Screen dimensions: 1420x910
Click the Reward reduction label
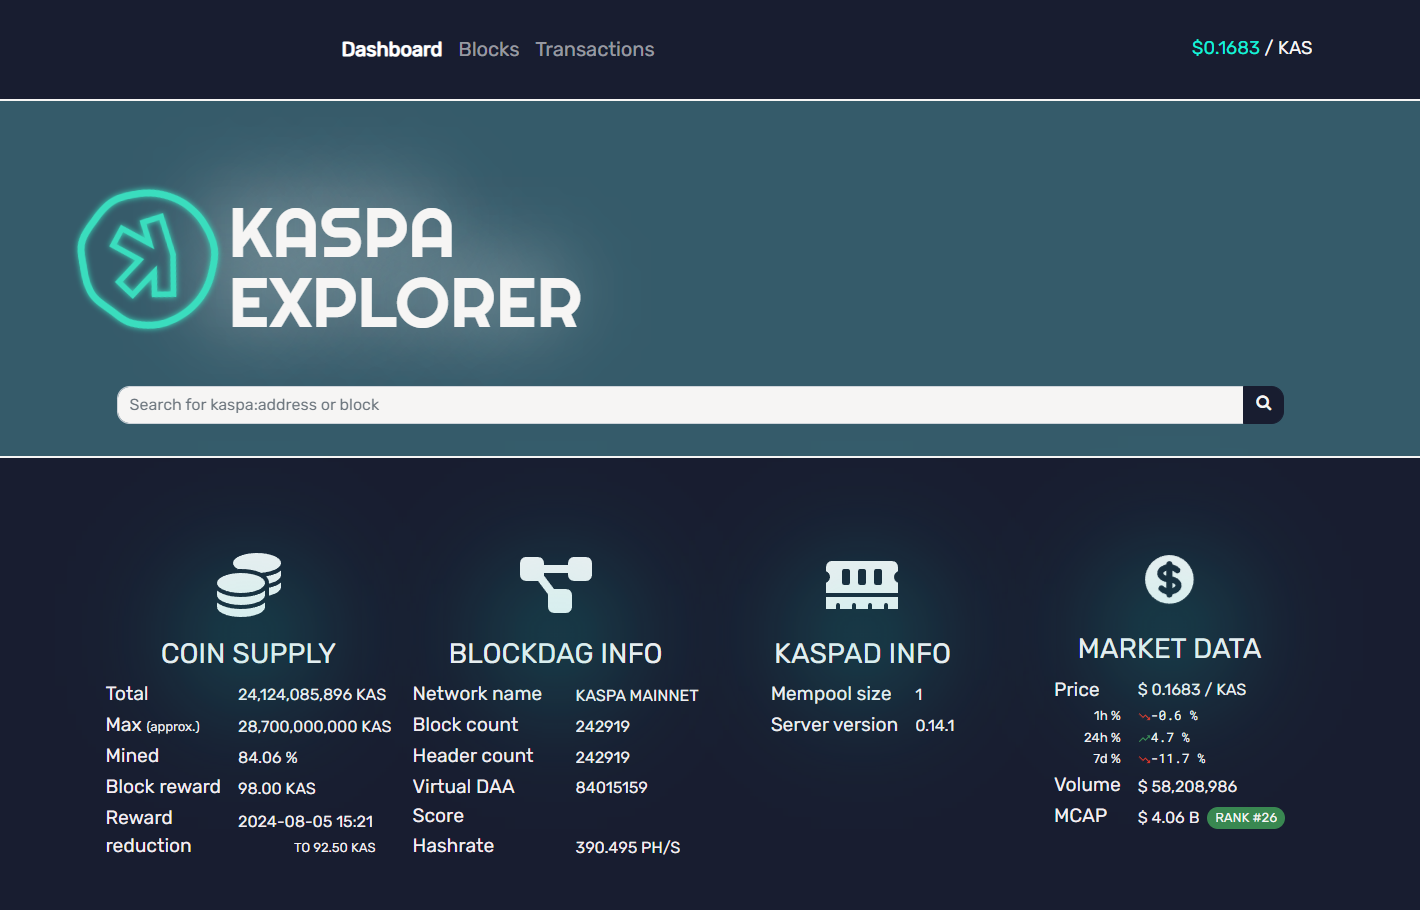tap(148, 832)
